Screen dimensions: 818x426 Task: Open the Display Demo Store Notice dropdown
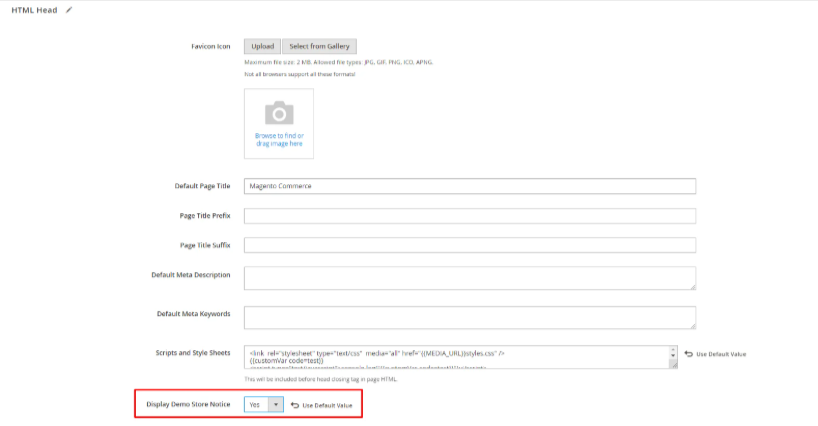tap(264, 405)
